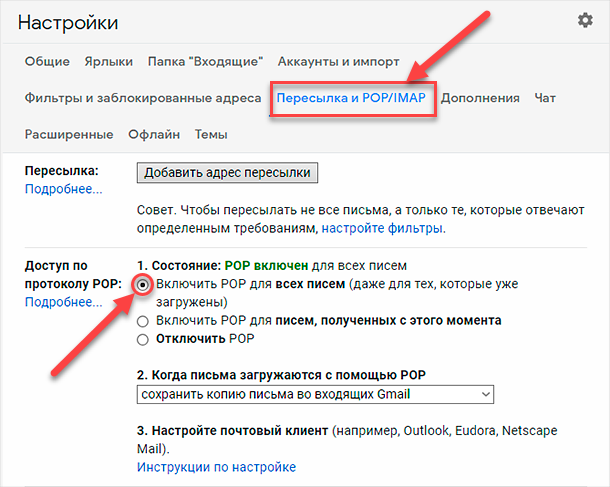Switch to the 'Дополнения' tab
The height and width of the screenshot is (487, 610).
(480, 98)
